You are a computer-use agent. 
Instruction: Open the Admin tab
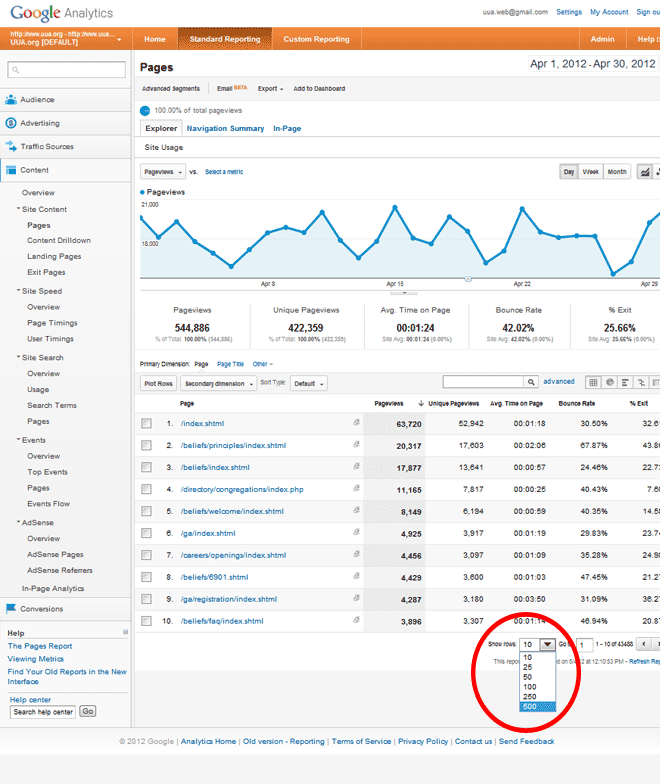(x=602, y=39)
